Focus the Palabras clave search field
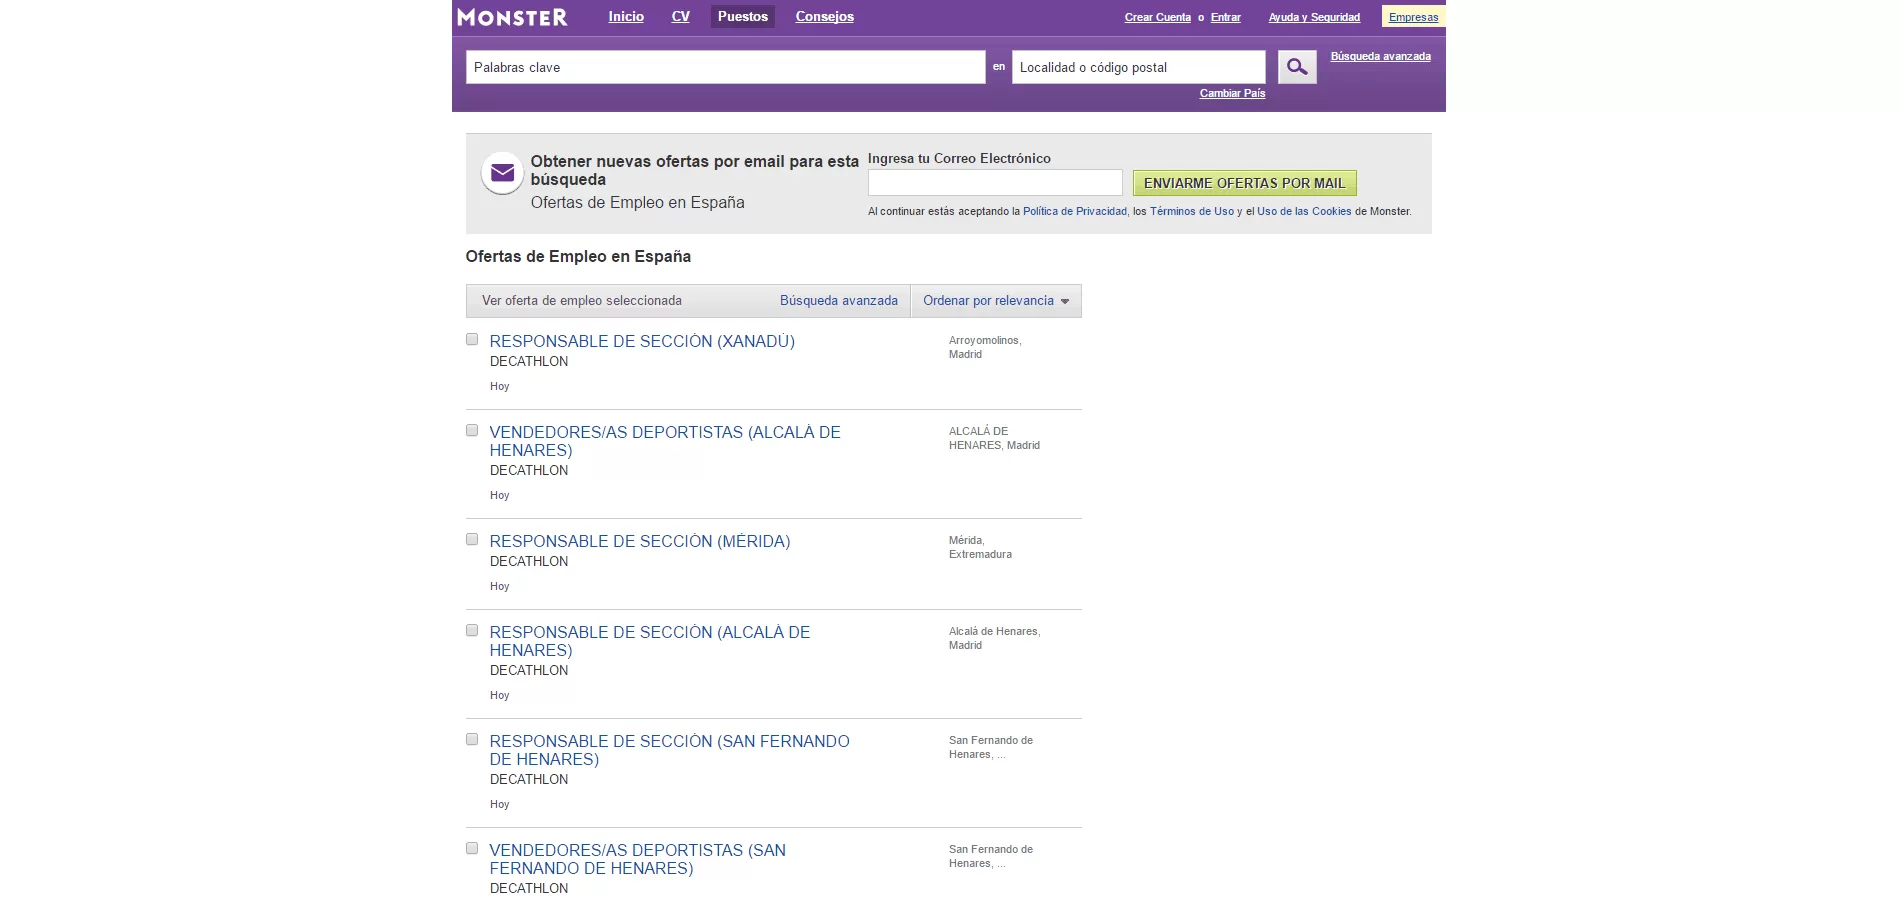 (726, 67)
